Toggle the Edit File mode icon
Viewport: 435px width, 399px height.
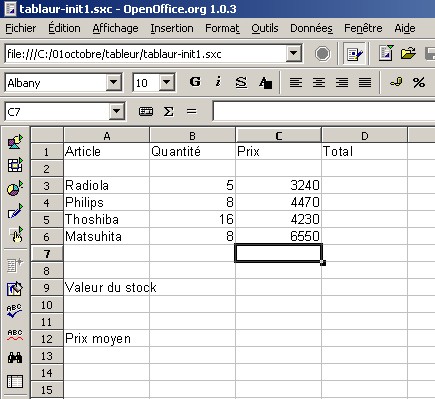pos(354,54)
